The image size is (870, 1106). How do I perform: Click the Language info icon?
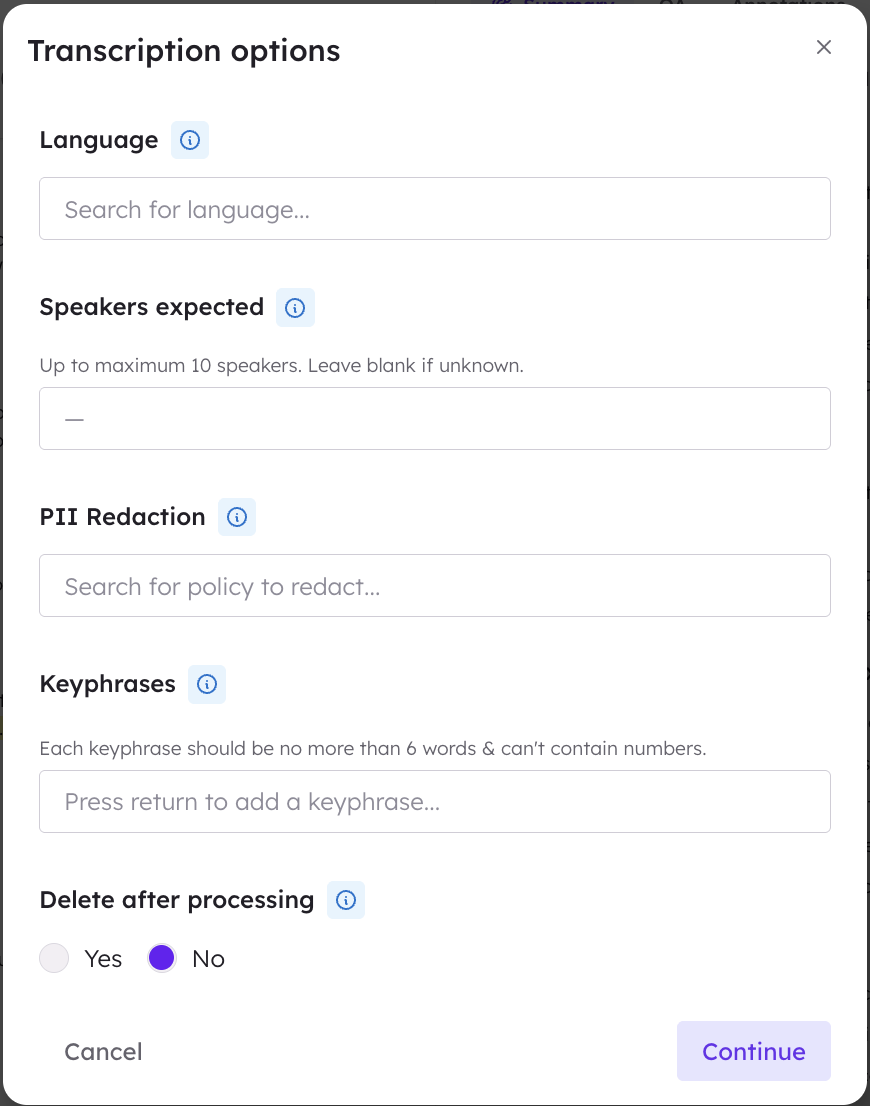[x=190, y=140]
